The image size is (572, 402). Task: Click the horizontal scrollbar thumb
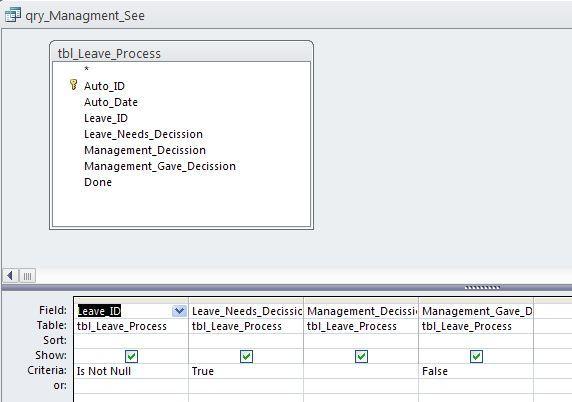tap(27, 276)
